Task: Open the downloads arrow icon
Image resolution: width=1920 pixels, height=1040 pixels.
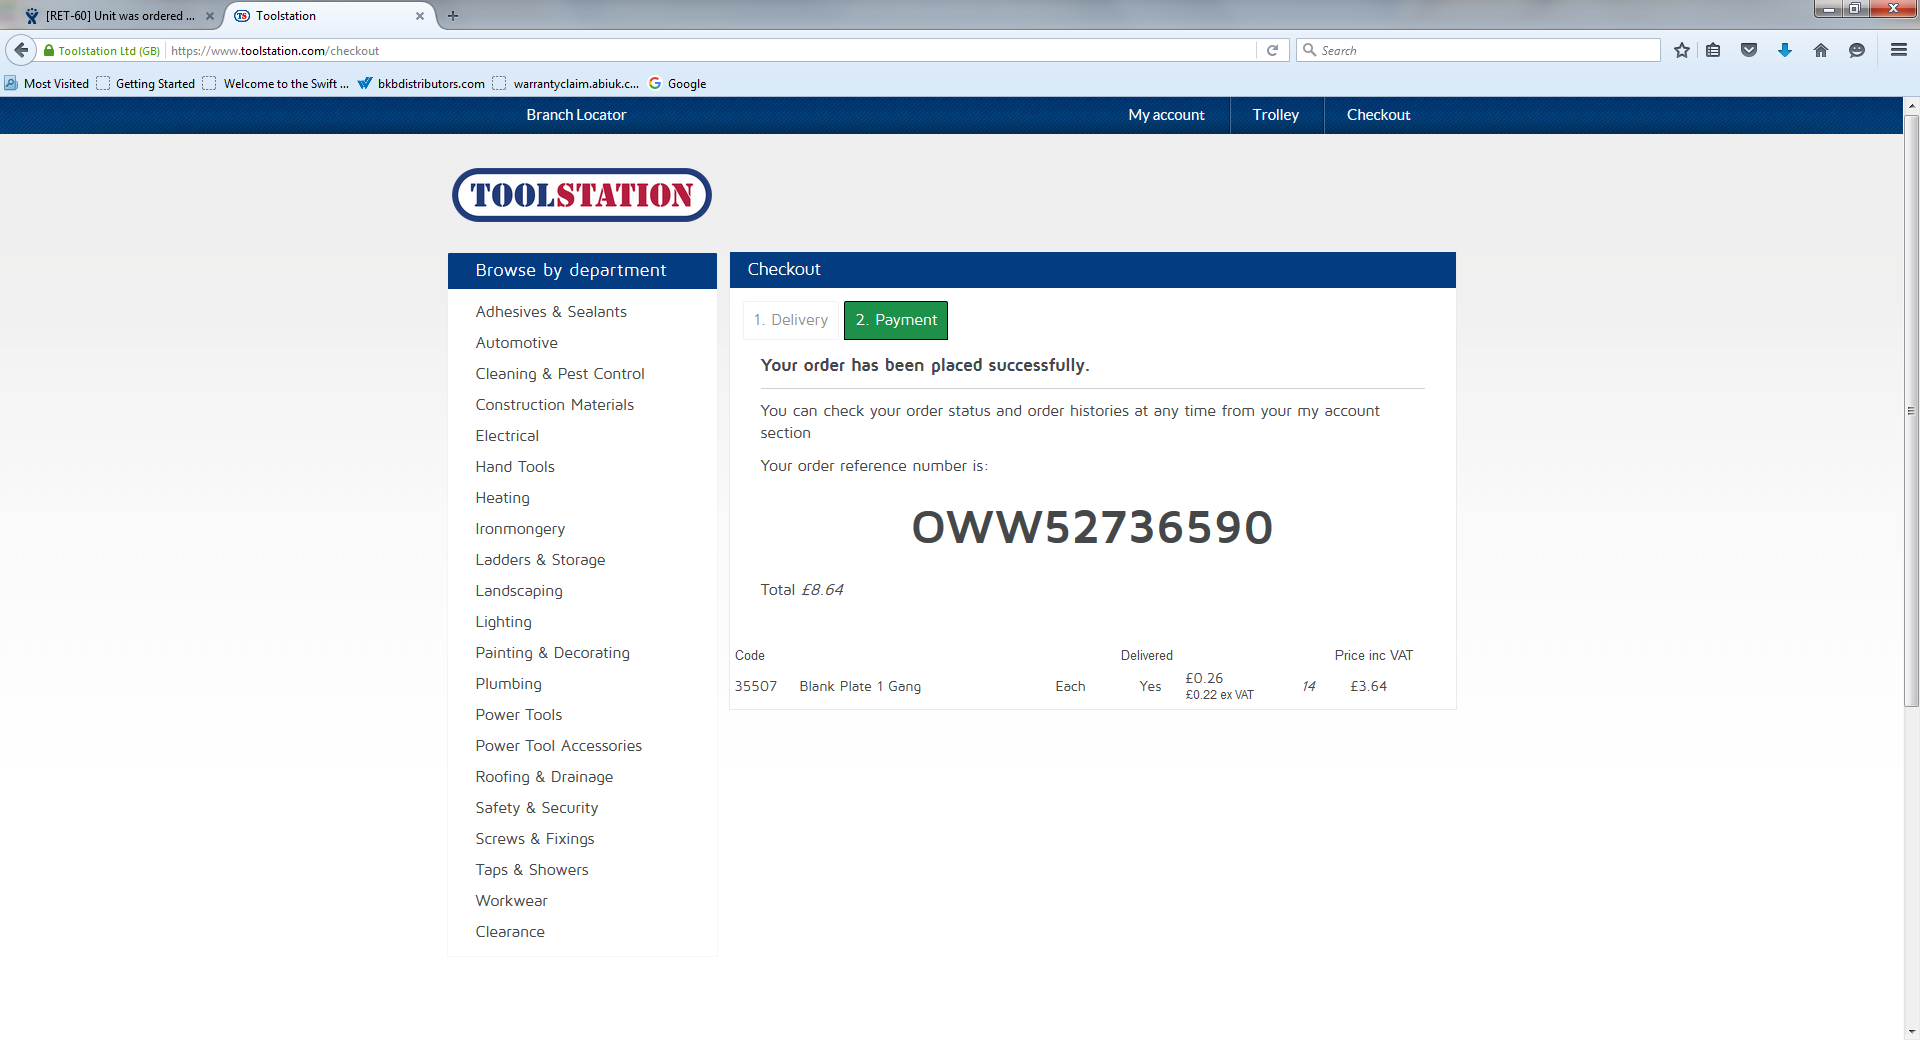Action: coord(1785,50)
